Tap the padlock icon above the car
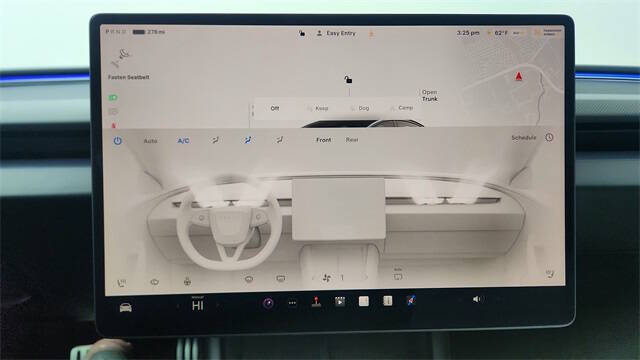Image resolution: width=640 pixels, height=360 pixels. click(348, 80)
